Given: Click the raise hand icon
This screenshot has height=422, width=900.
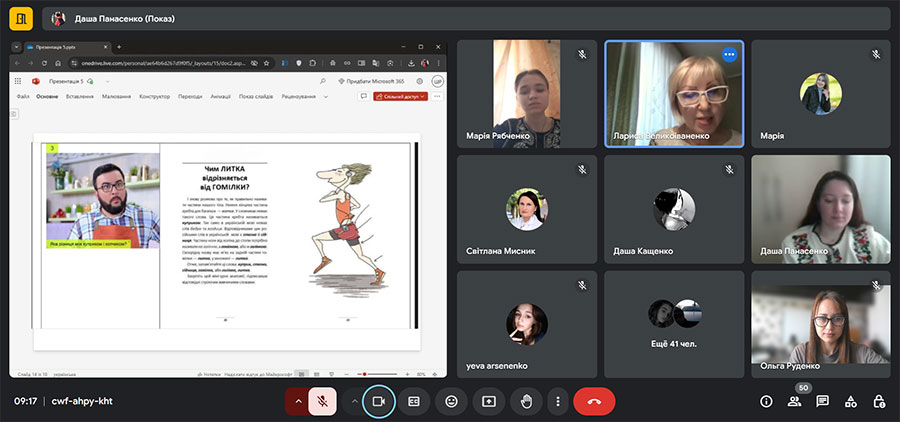Looking at the screenshot, I should tap(526, 401).
